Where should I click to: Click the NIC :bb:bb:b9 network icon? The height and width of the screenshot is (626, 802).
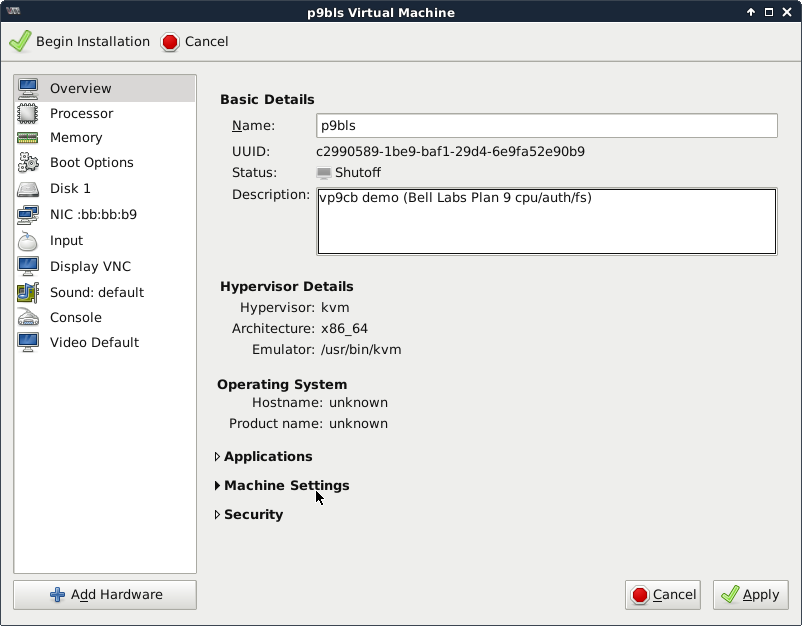click(28, 215)
